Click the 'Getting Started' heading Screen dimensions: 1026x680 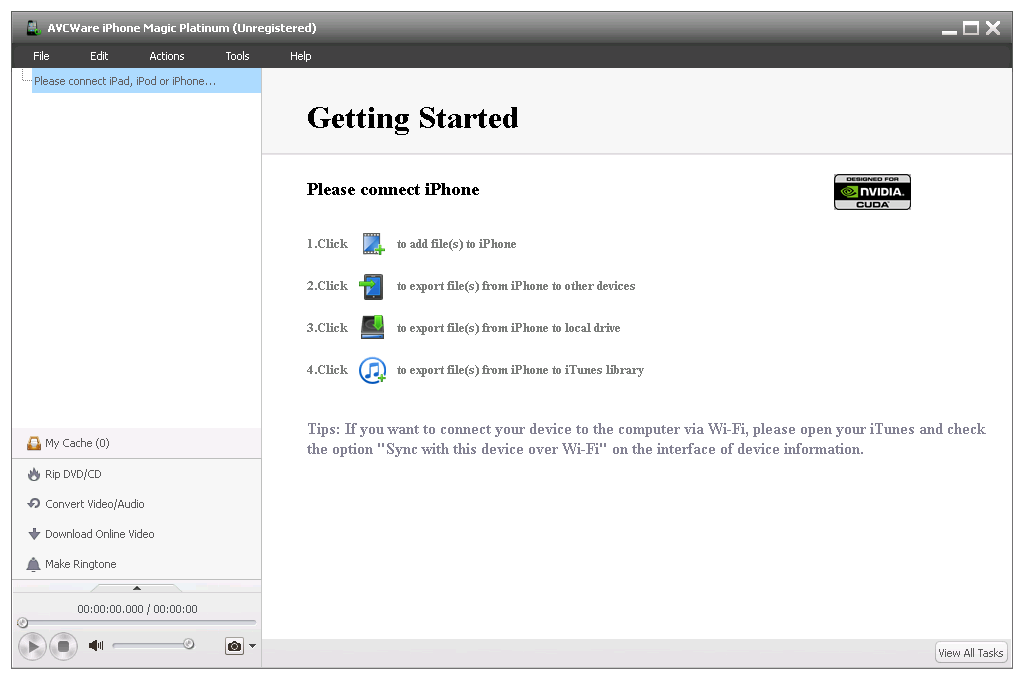coord(413,118)
